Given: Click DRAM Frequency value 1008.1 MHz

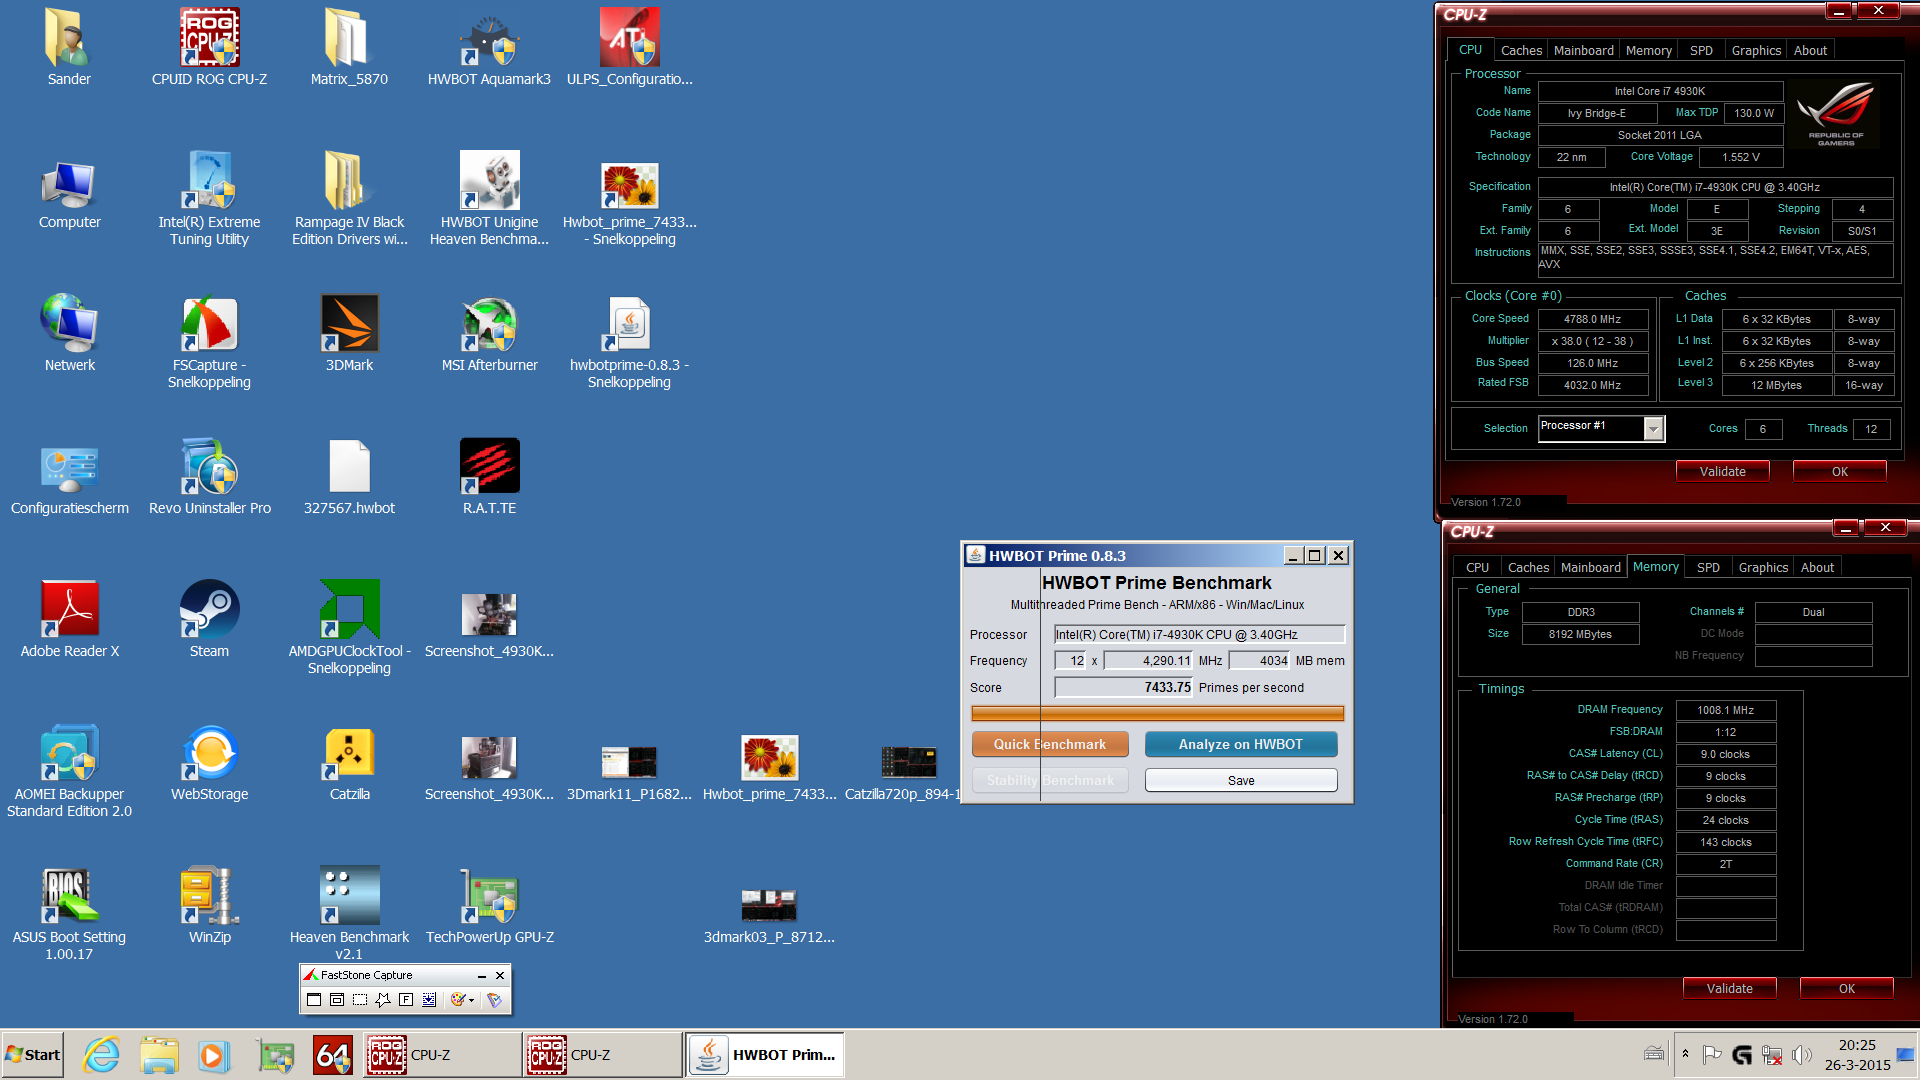Looking at the screenshot, I should 1725,710.
